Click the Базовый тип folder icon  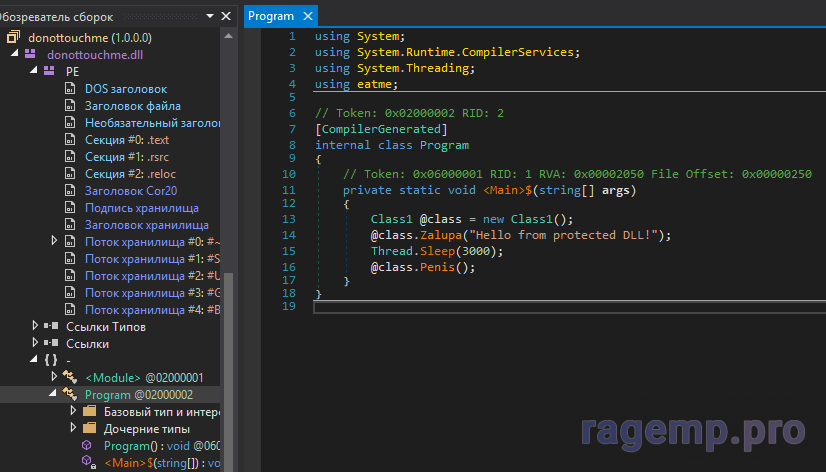click(90, 411)
